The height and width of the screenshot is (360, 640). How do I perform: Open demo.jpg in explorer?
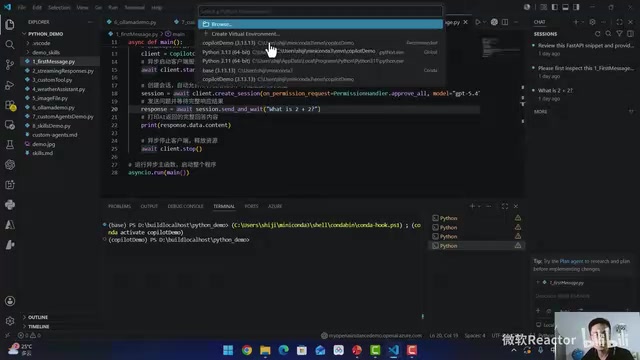coord(44,144)
